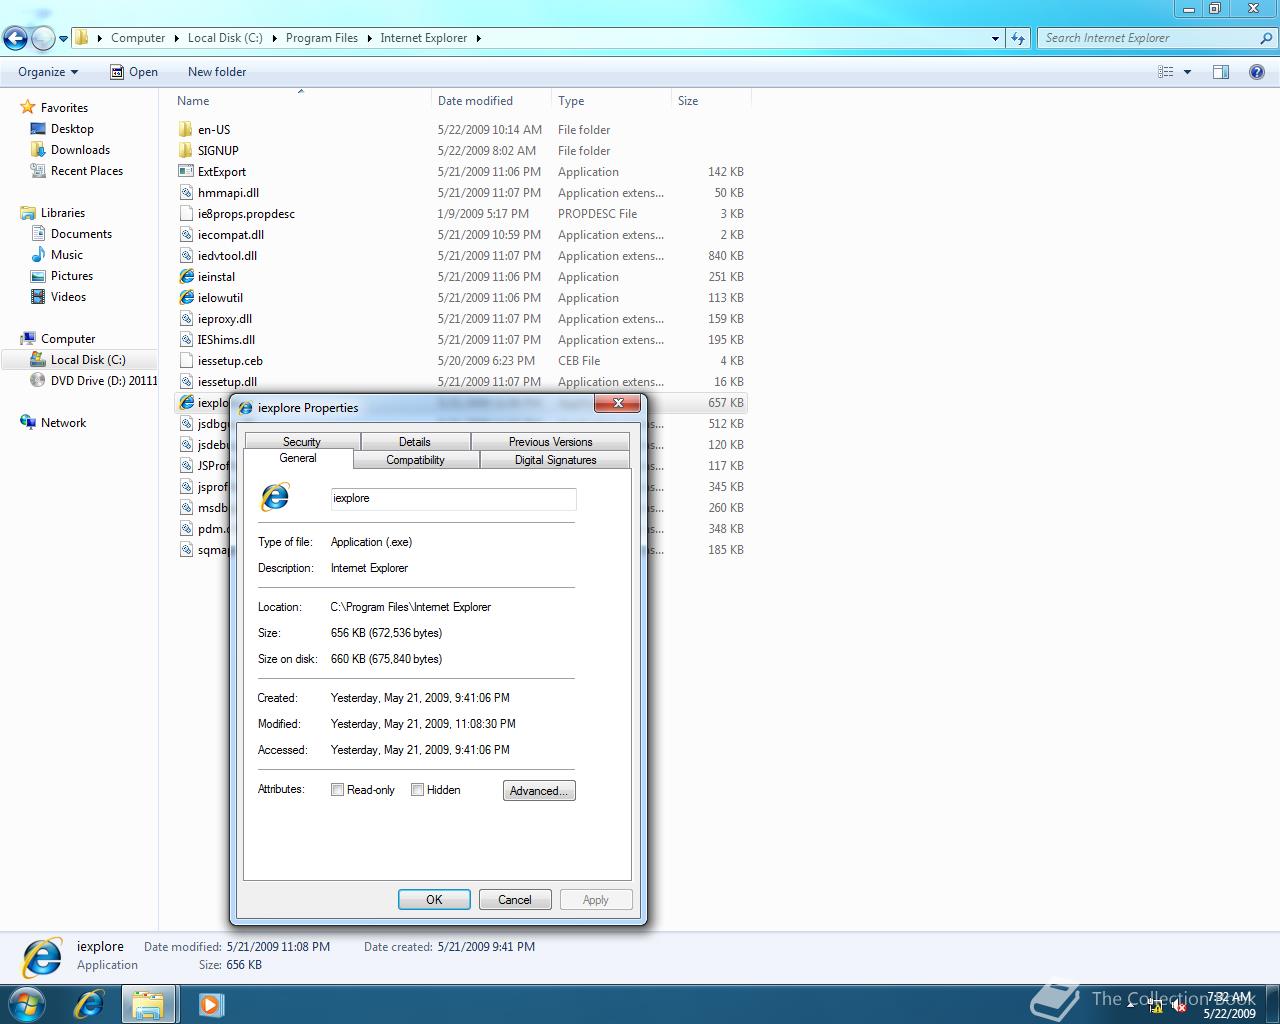Open recent pages dropdown arrow
Image resolution: width=1280 pixels, height=1024 pixels.
[x=64, y=39]
